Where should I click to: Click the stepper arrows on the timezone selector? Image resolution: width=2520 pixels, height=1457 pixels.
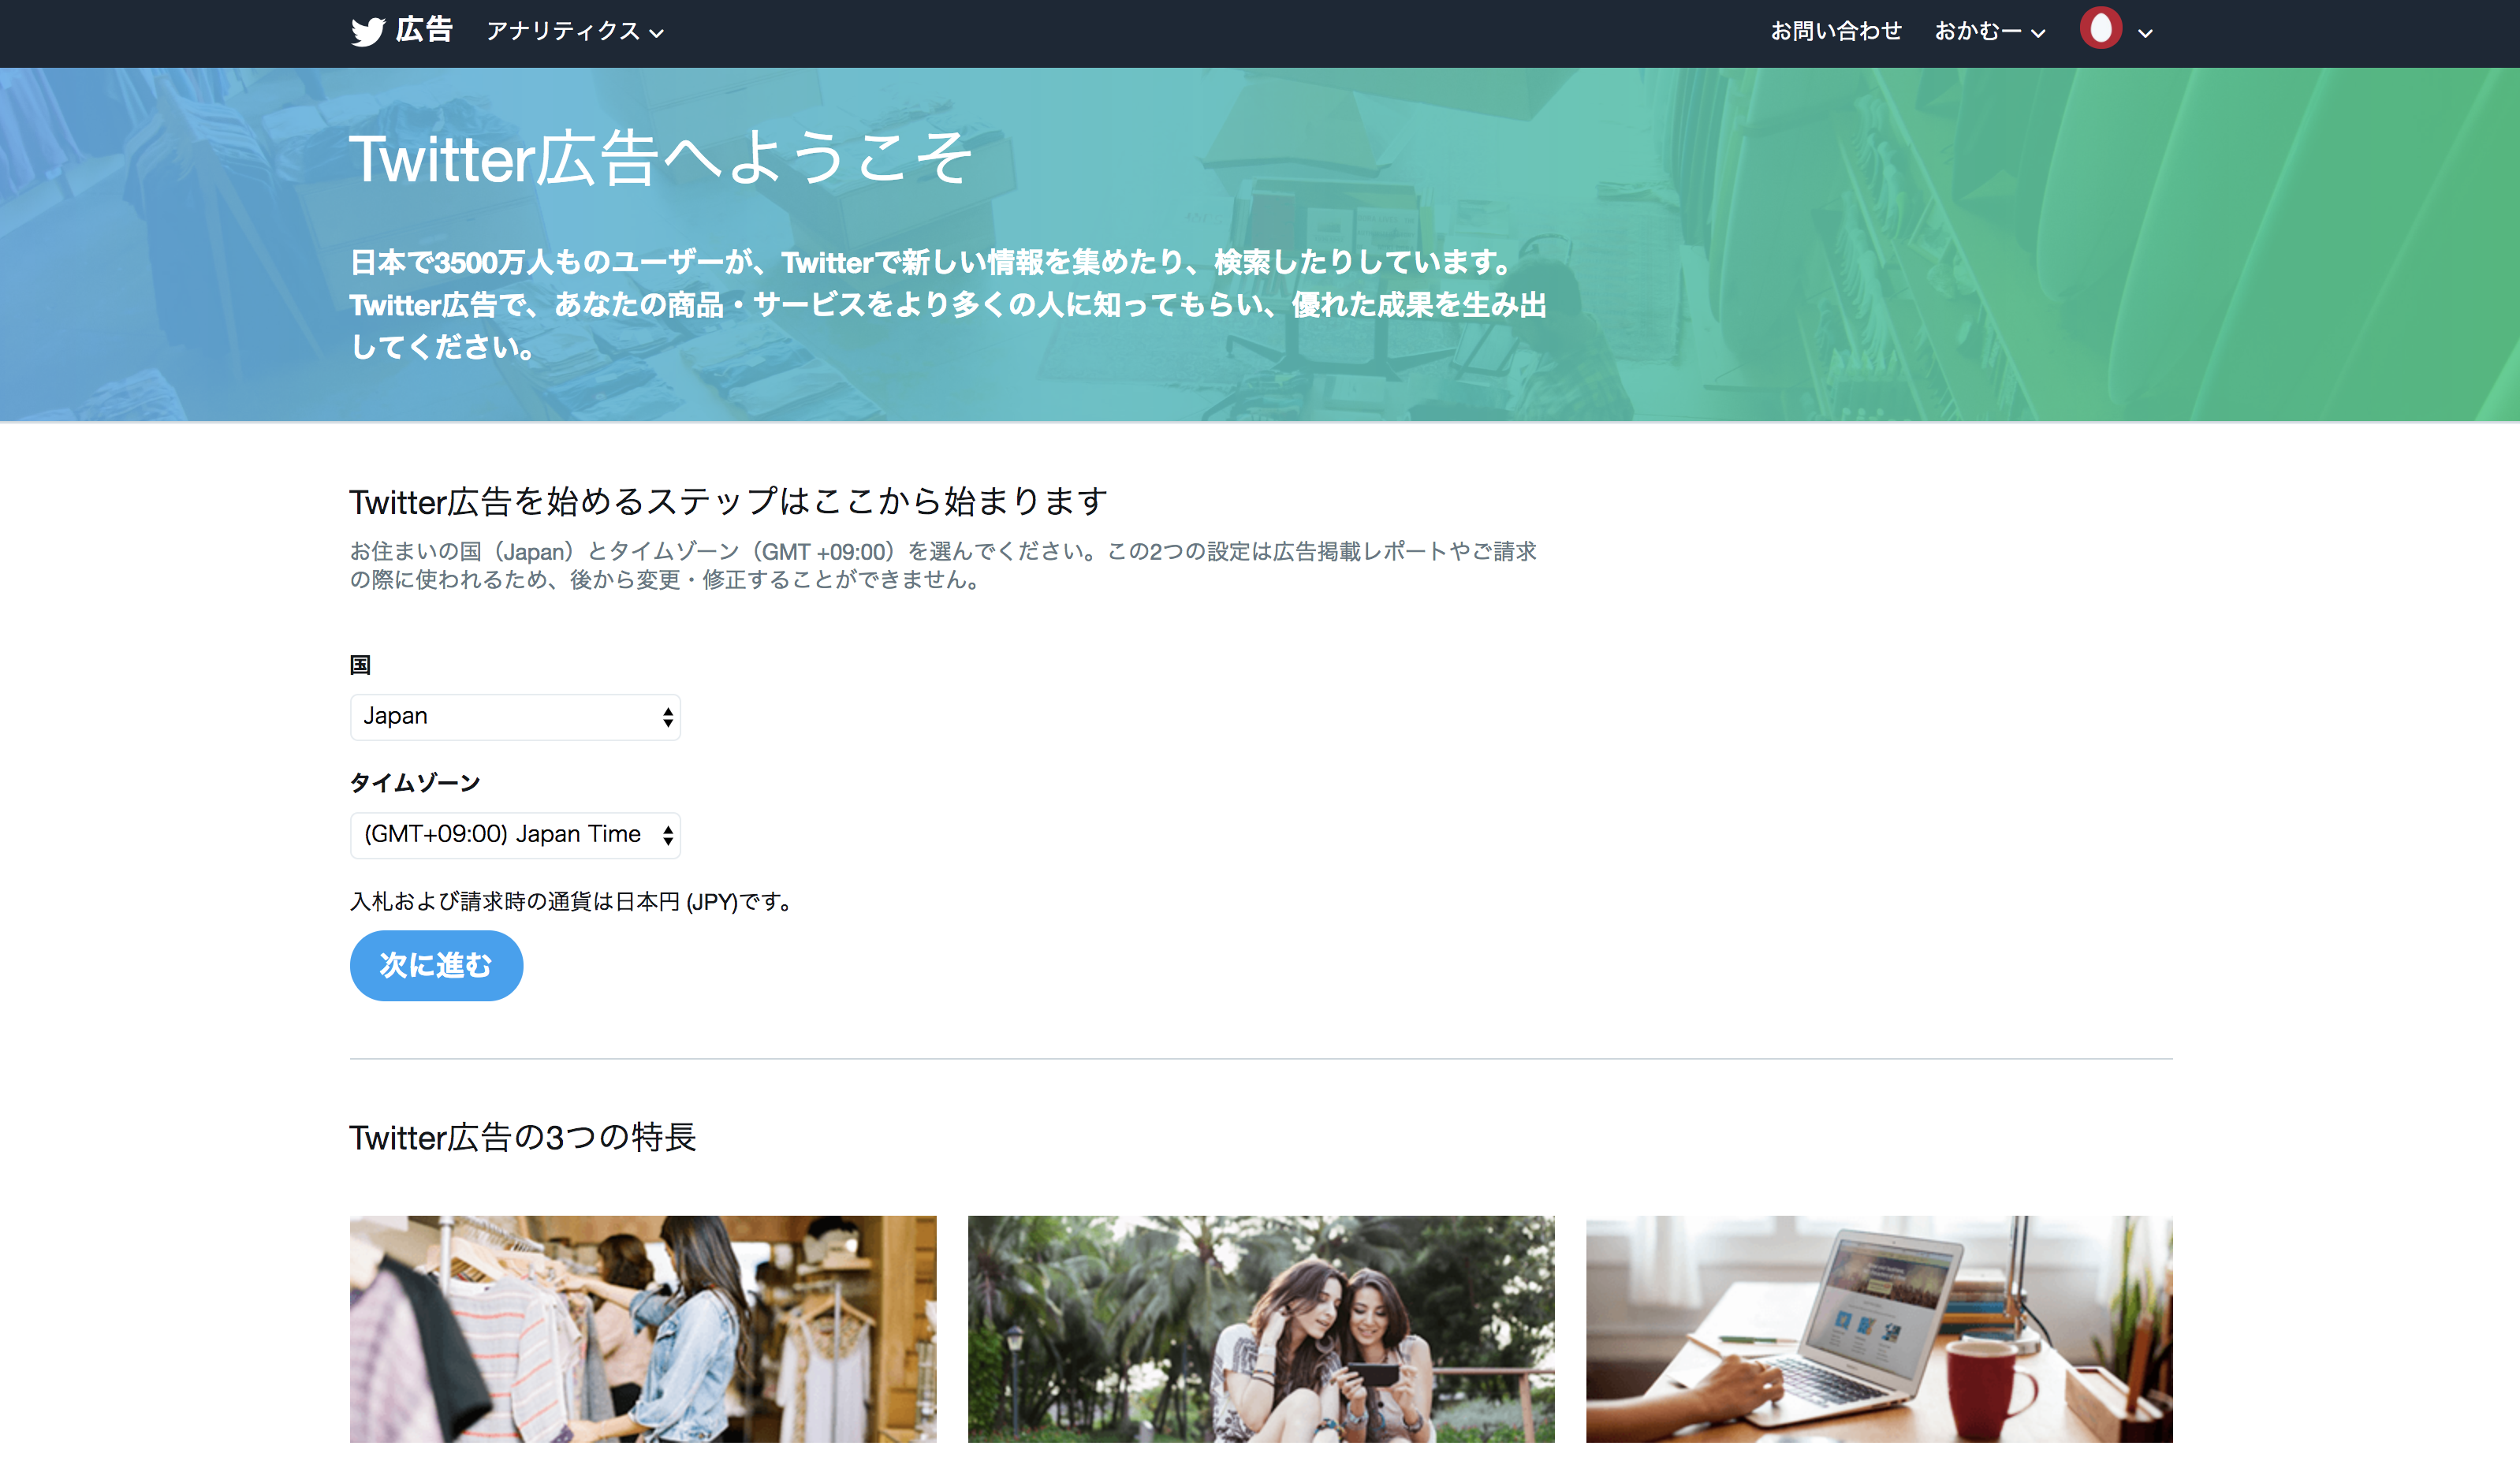click(x=666, y=835)
